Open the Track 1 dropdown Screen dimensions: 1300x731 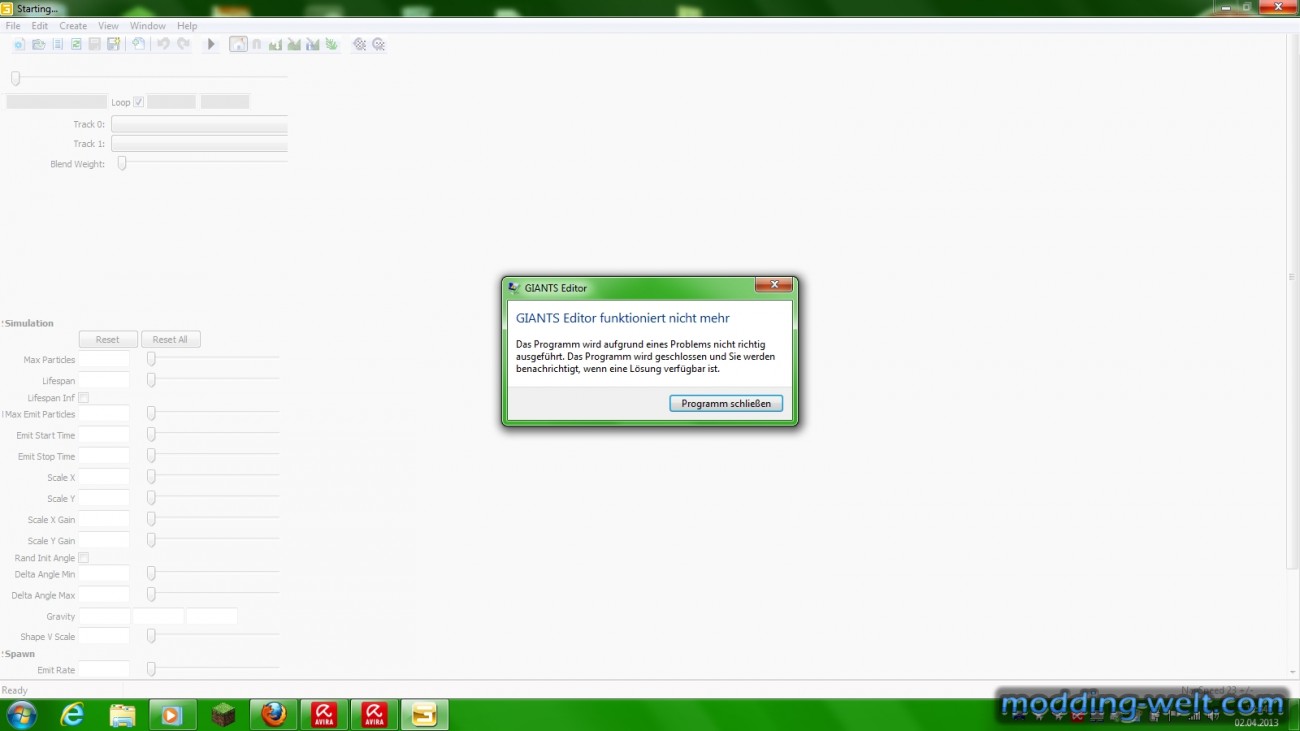[x=199, y=144]
